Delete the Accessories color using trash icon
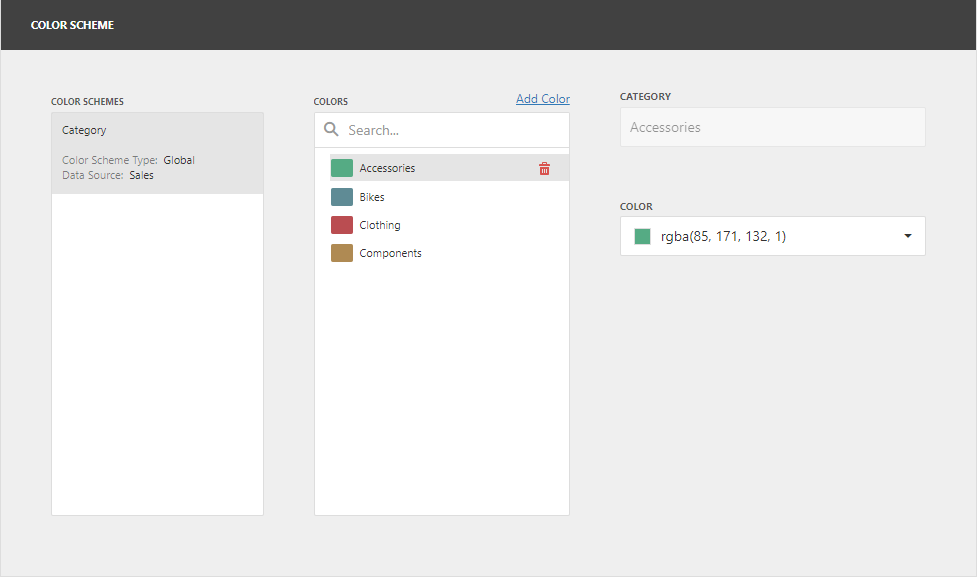The height and width of the screenshot is (577, 977). coord(544,168)
